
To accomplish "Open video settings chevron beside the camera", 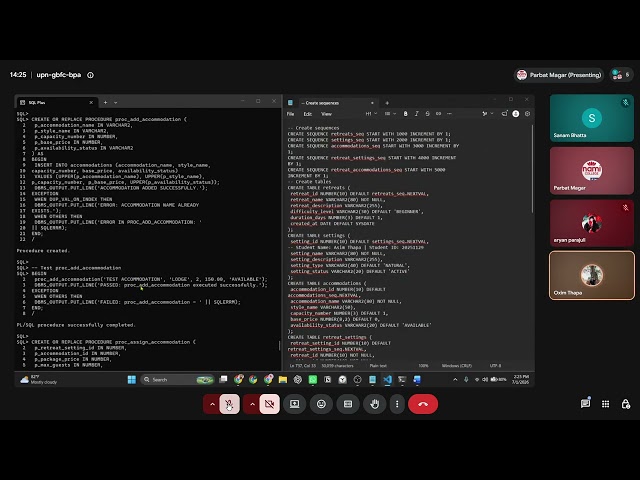I will pyautogui.click(x=252, y=404).
